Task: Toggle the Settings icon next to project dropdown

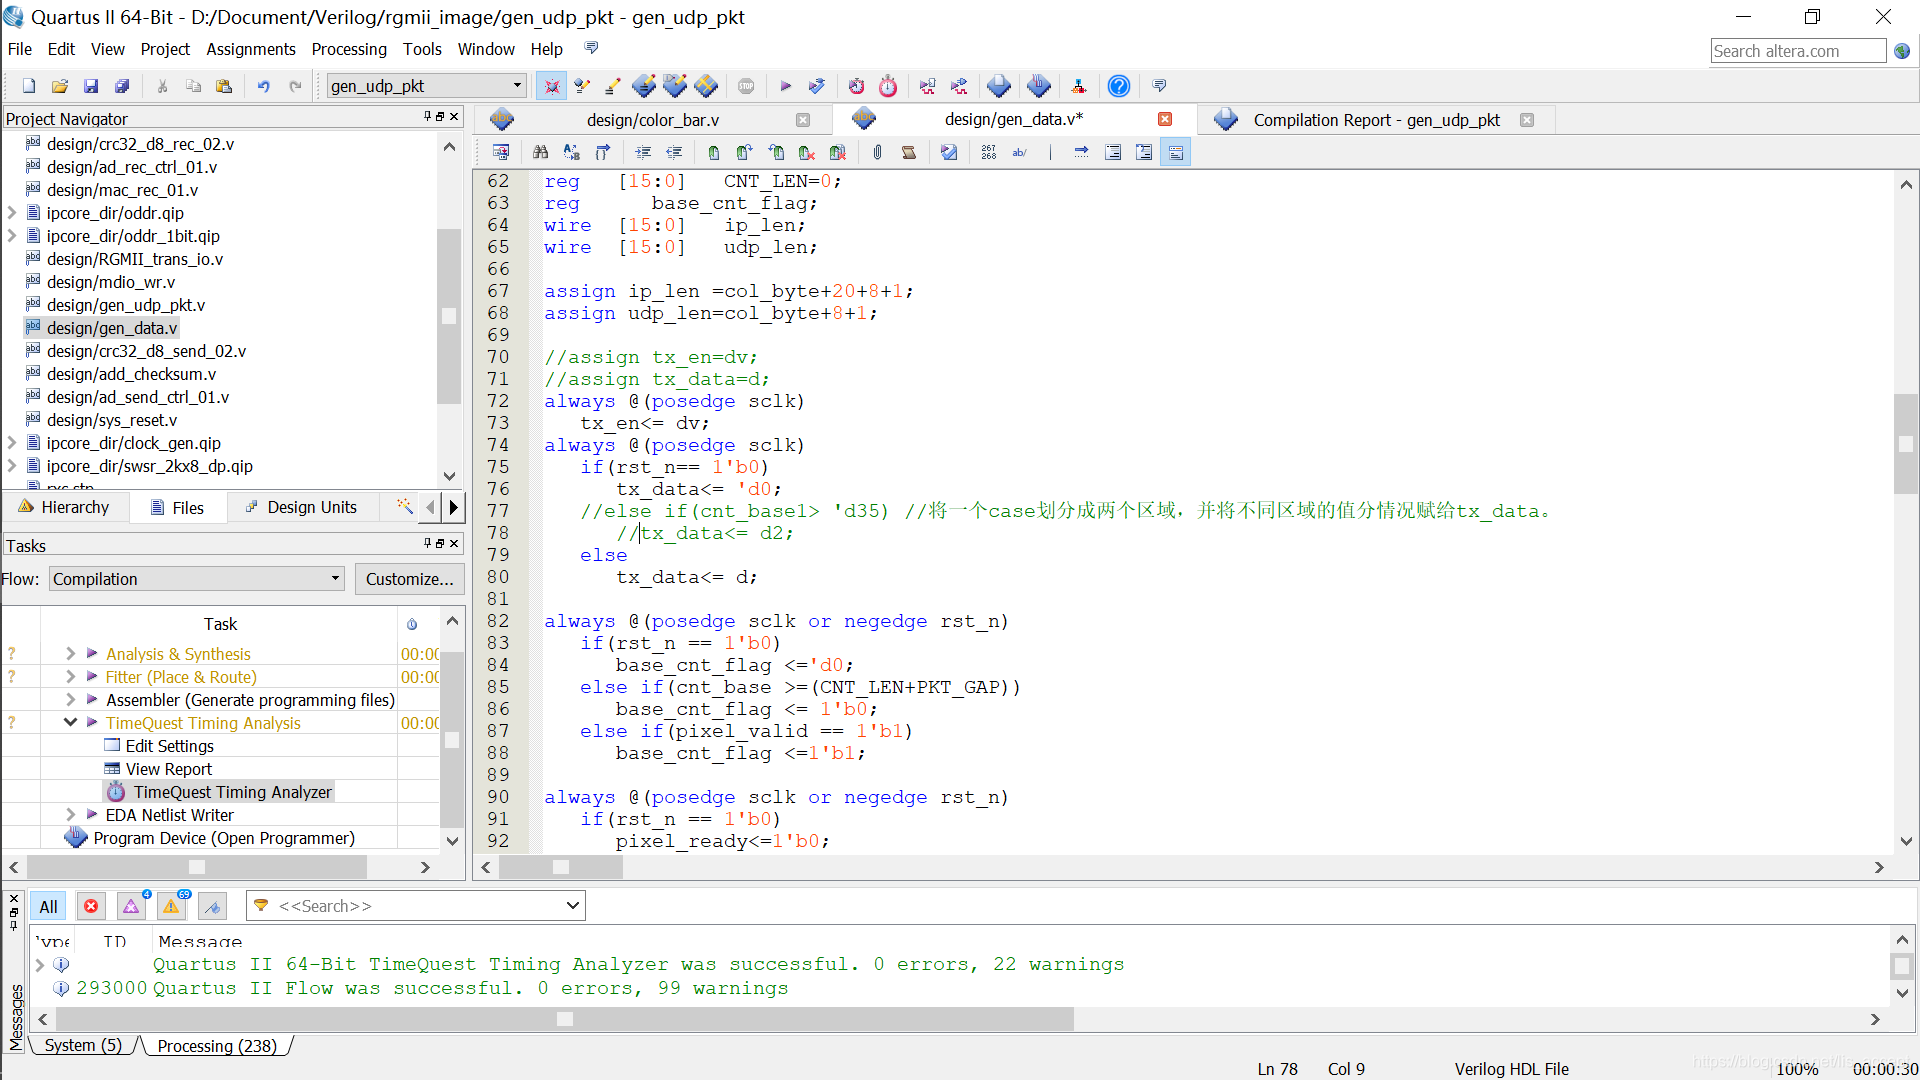Action: pyautogui.click(x=551, y=86)
